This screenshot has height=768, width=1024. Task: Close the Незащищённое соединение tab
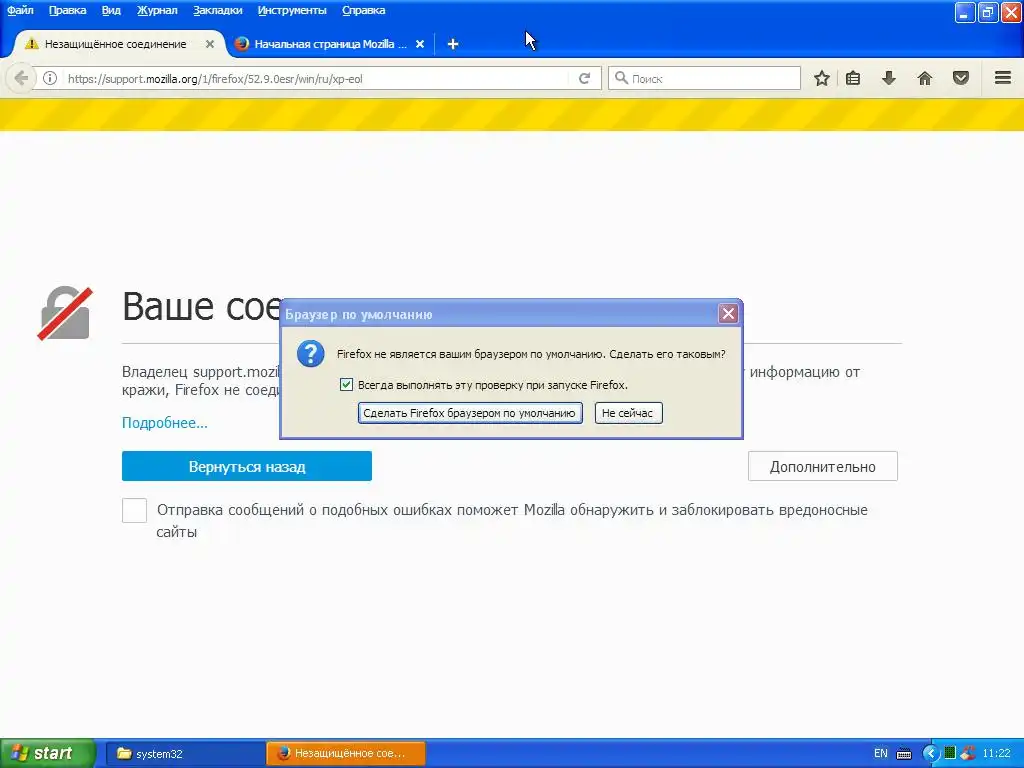pyautogui.click(x=210, y=44)
